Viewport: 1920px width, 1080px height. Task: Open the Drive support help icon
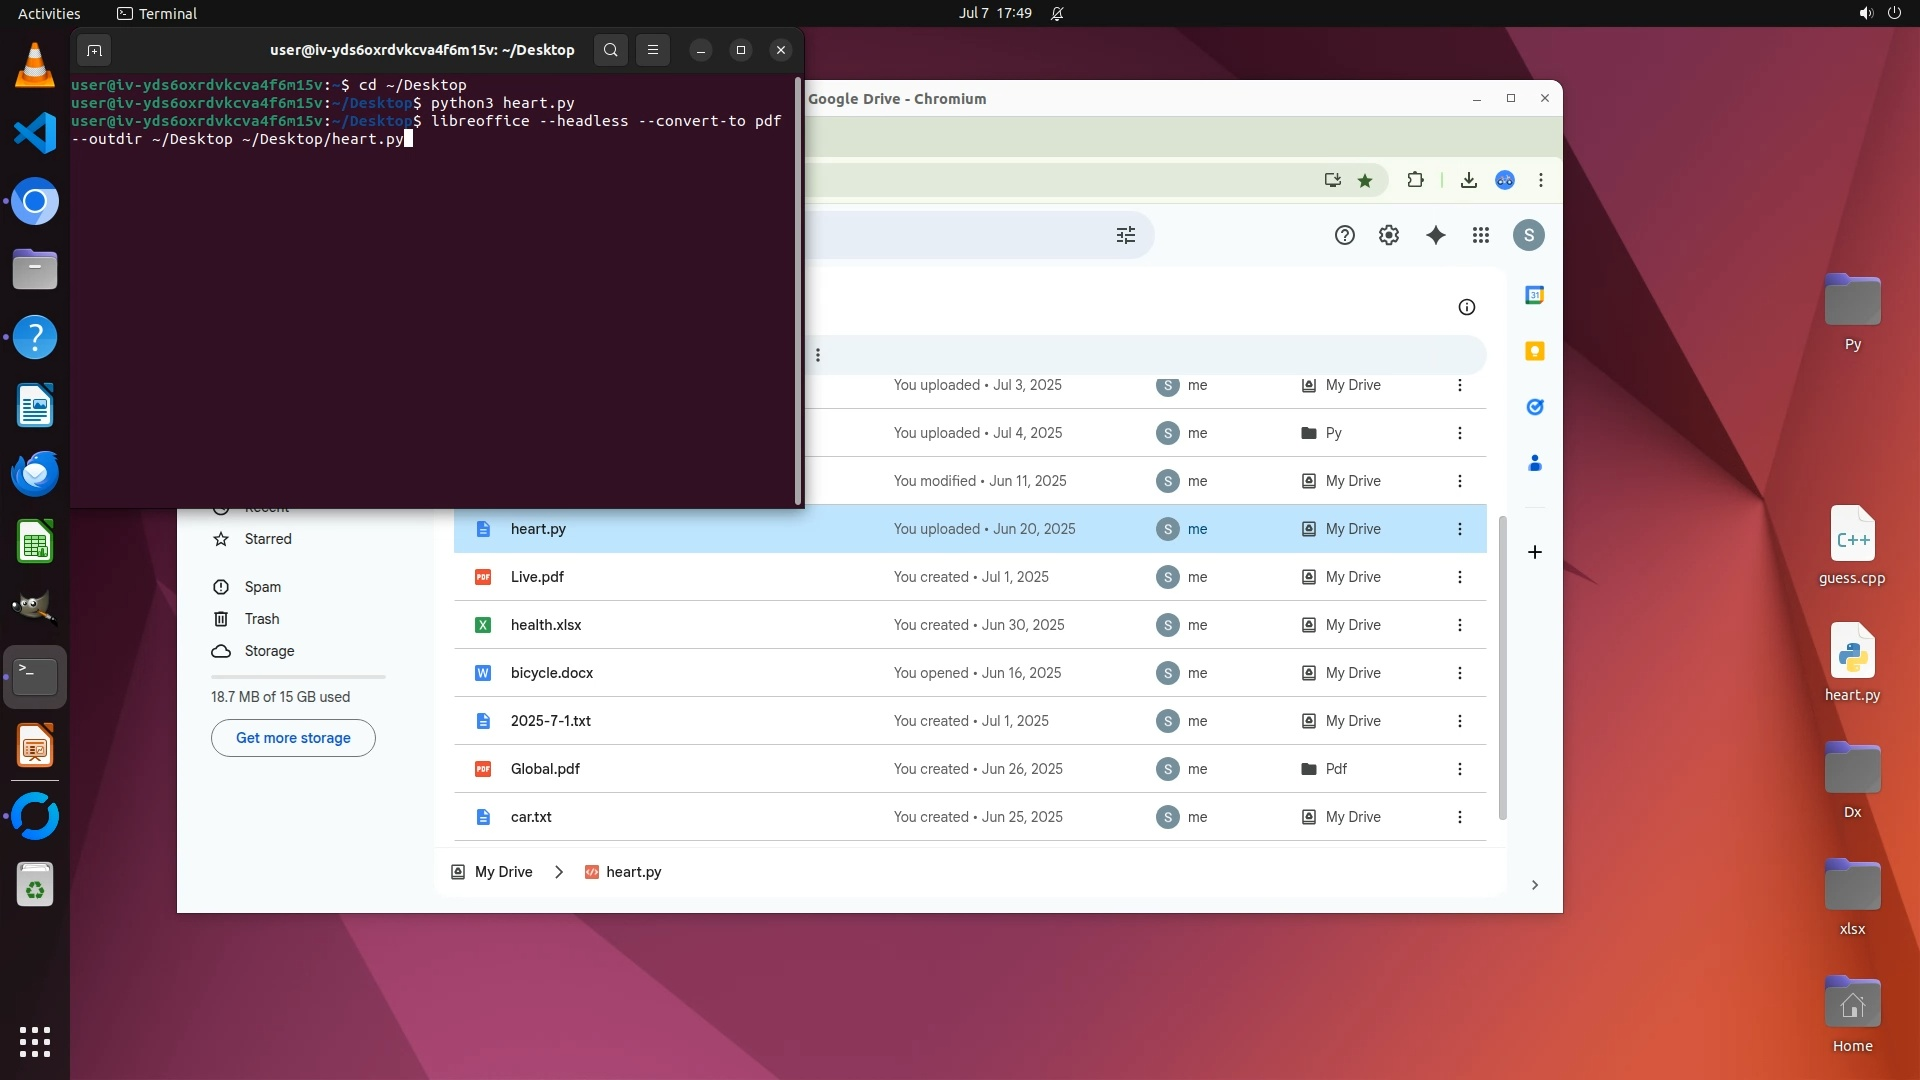tap(1344, 235)
